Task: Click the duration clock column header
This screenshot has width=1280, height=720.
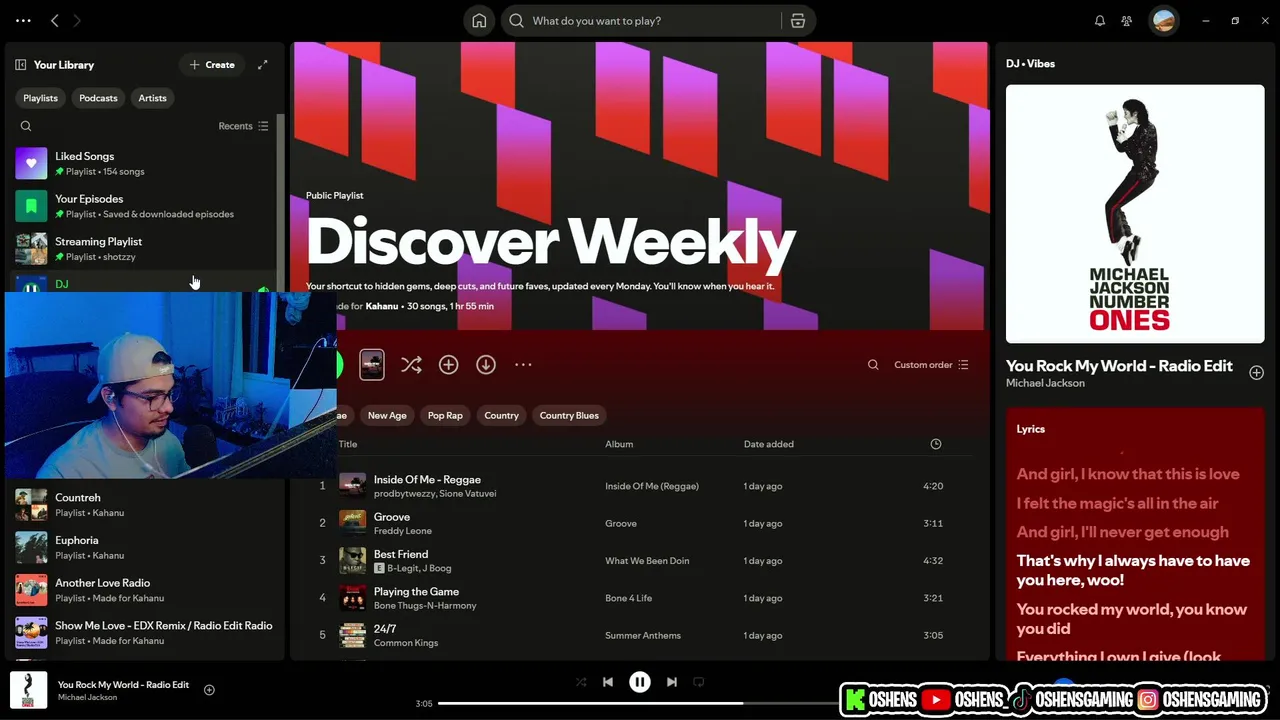Action: pyautogui.click(x=936, y=444)
